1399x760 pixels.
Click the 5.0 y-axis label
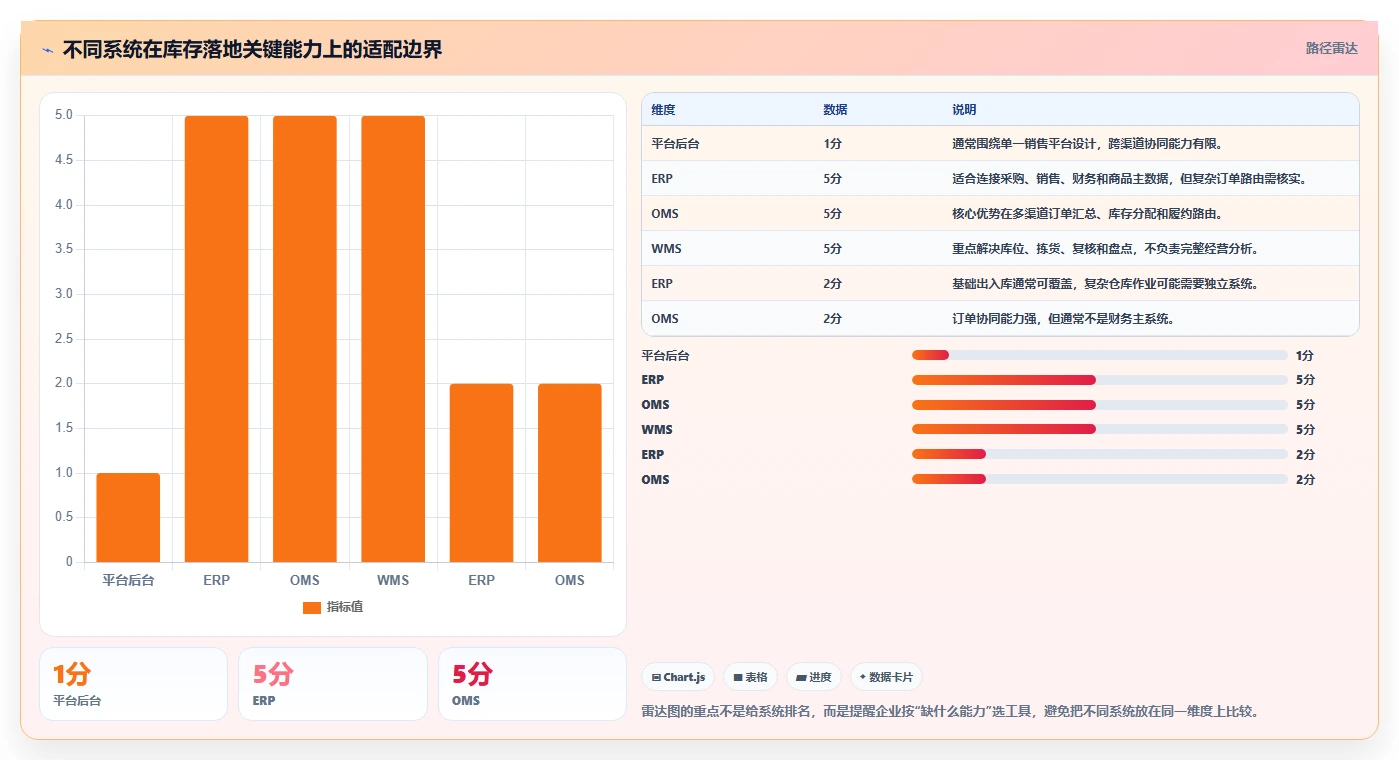(x=63, y=115)
